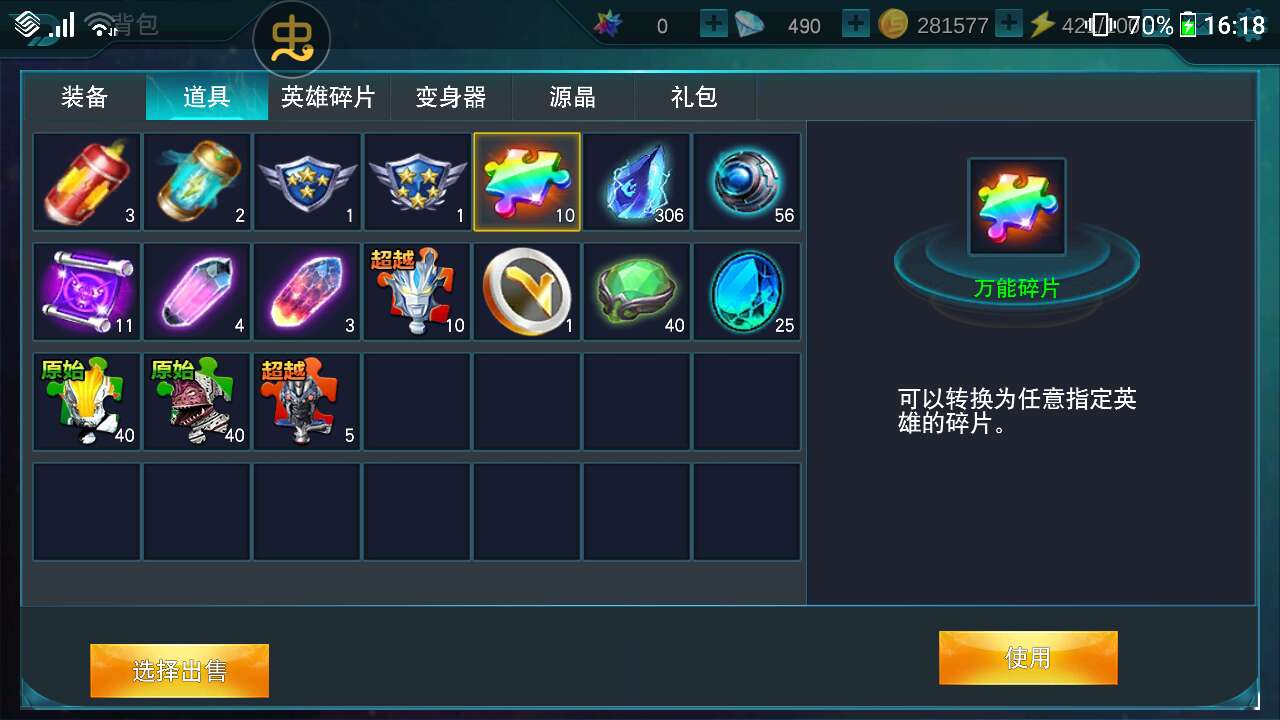Select the blue crystal item with count 306
Screen dimensions: 1280x720
click(x=637, y=182)
